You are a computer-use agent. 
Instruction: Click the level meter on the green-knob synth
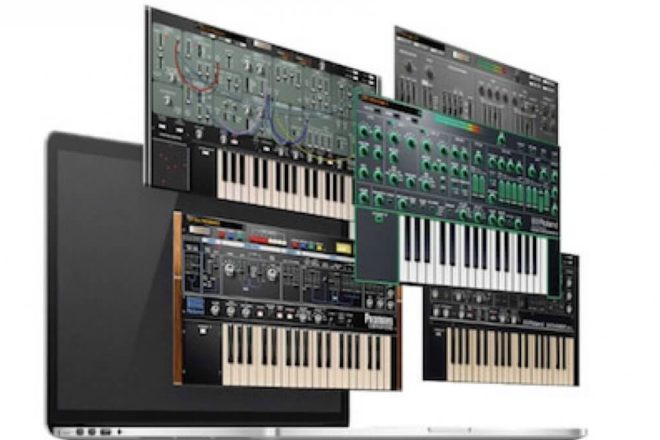pyautogui.click(x=458, y=125)
